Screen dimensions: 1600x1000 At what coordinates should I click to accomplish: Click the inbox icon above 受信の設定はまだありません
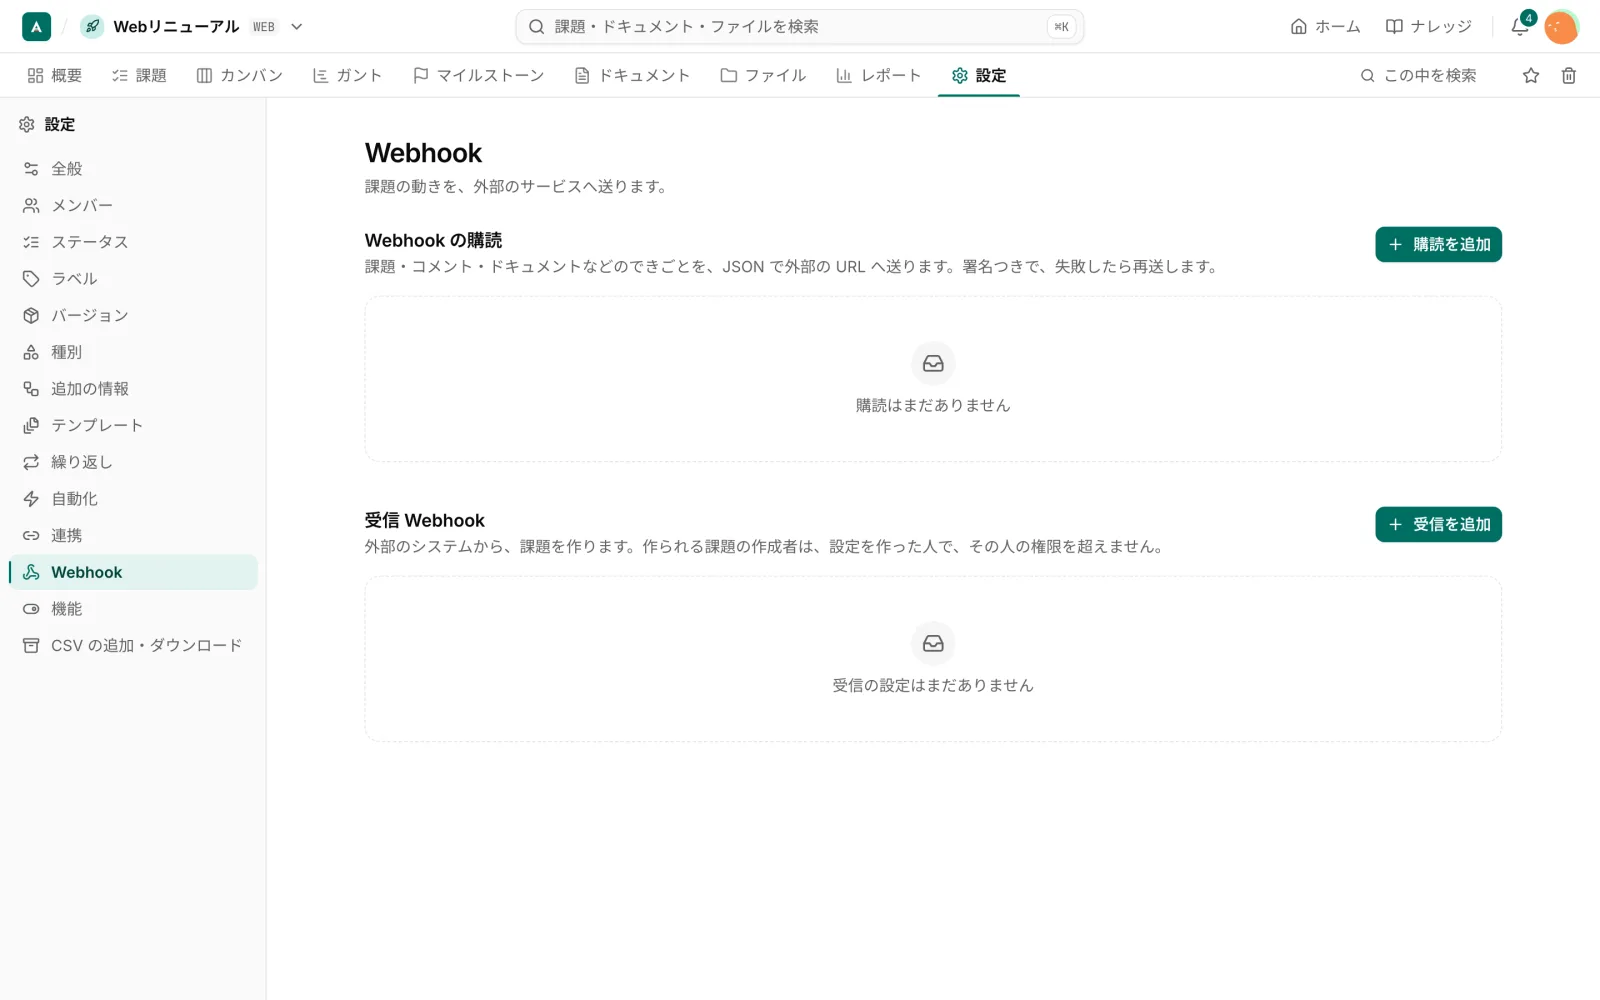[933, 644]
